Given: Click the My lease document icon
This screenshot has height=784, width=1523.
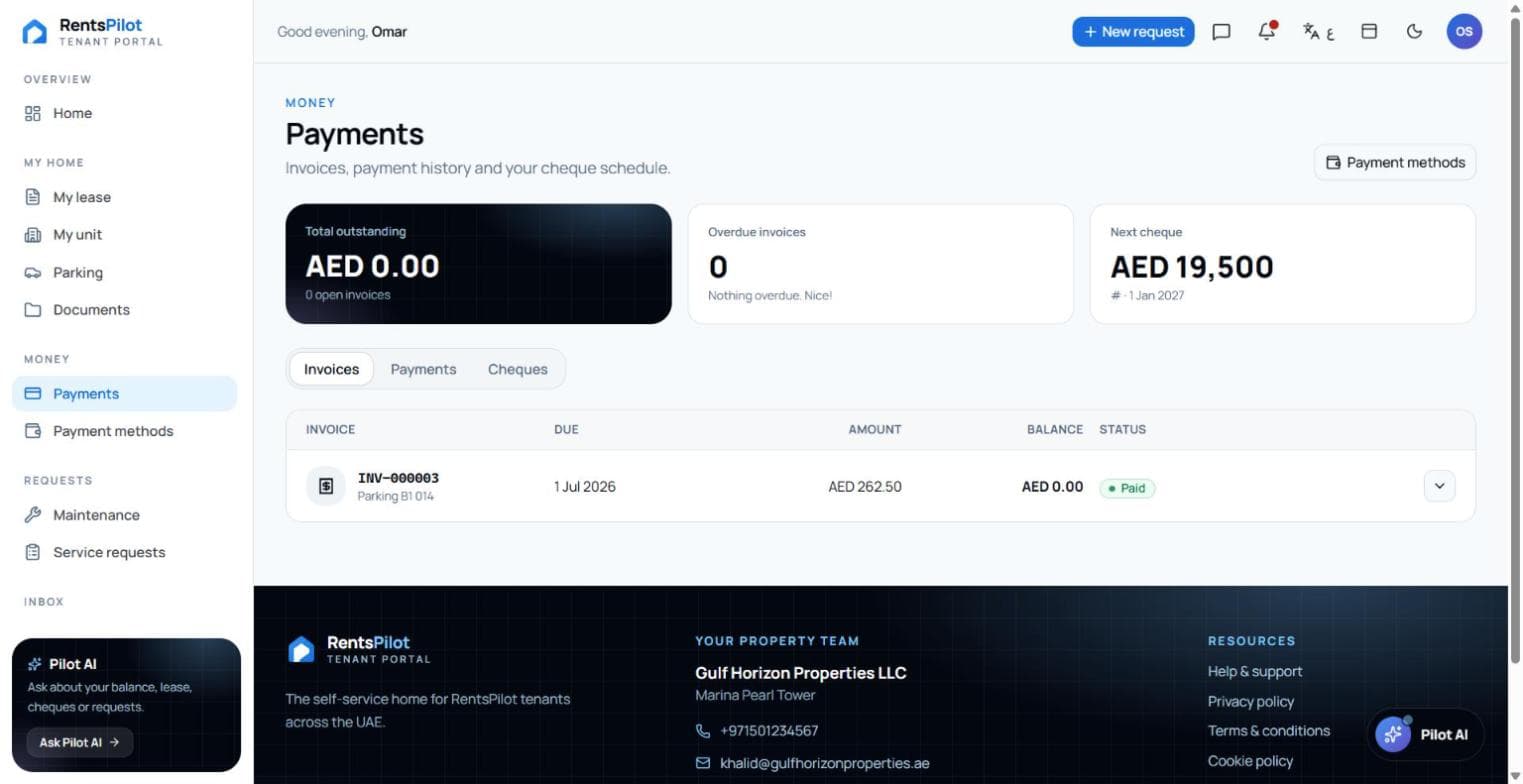Looking at the screenshot, I should 33,197.
